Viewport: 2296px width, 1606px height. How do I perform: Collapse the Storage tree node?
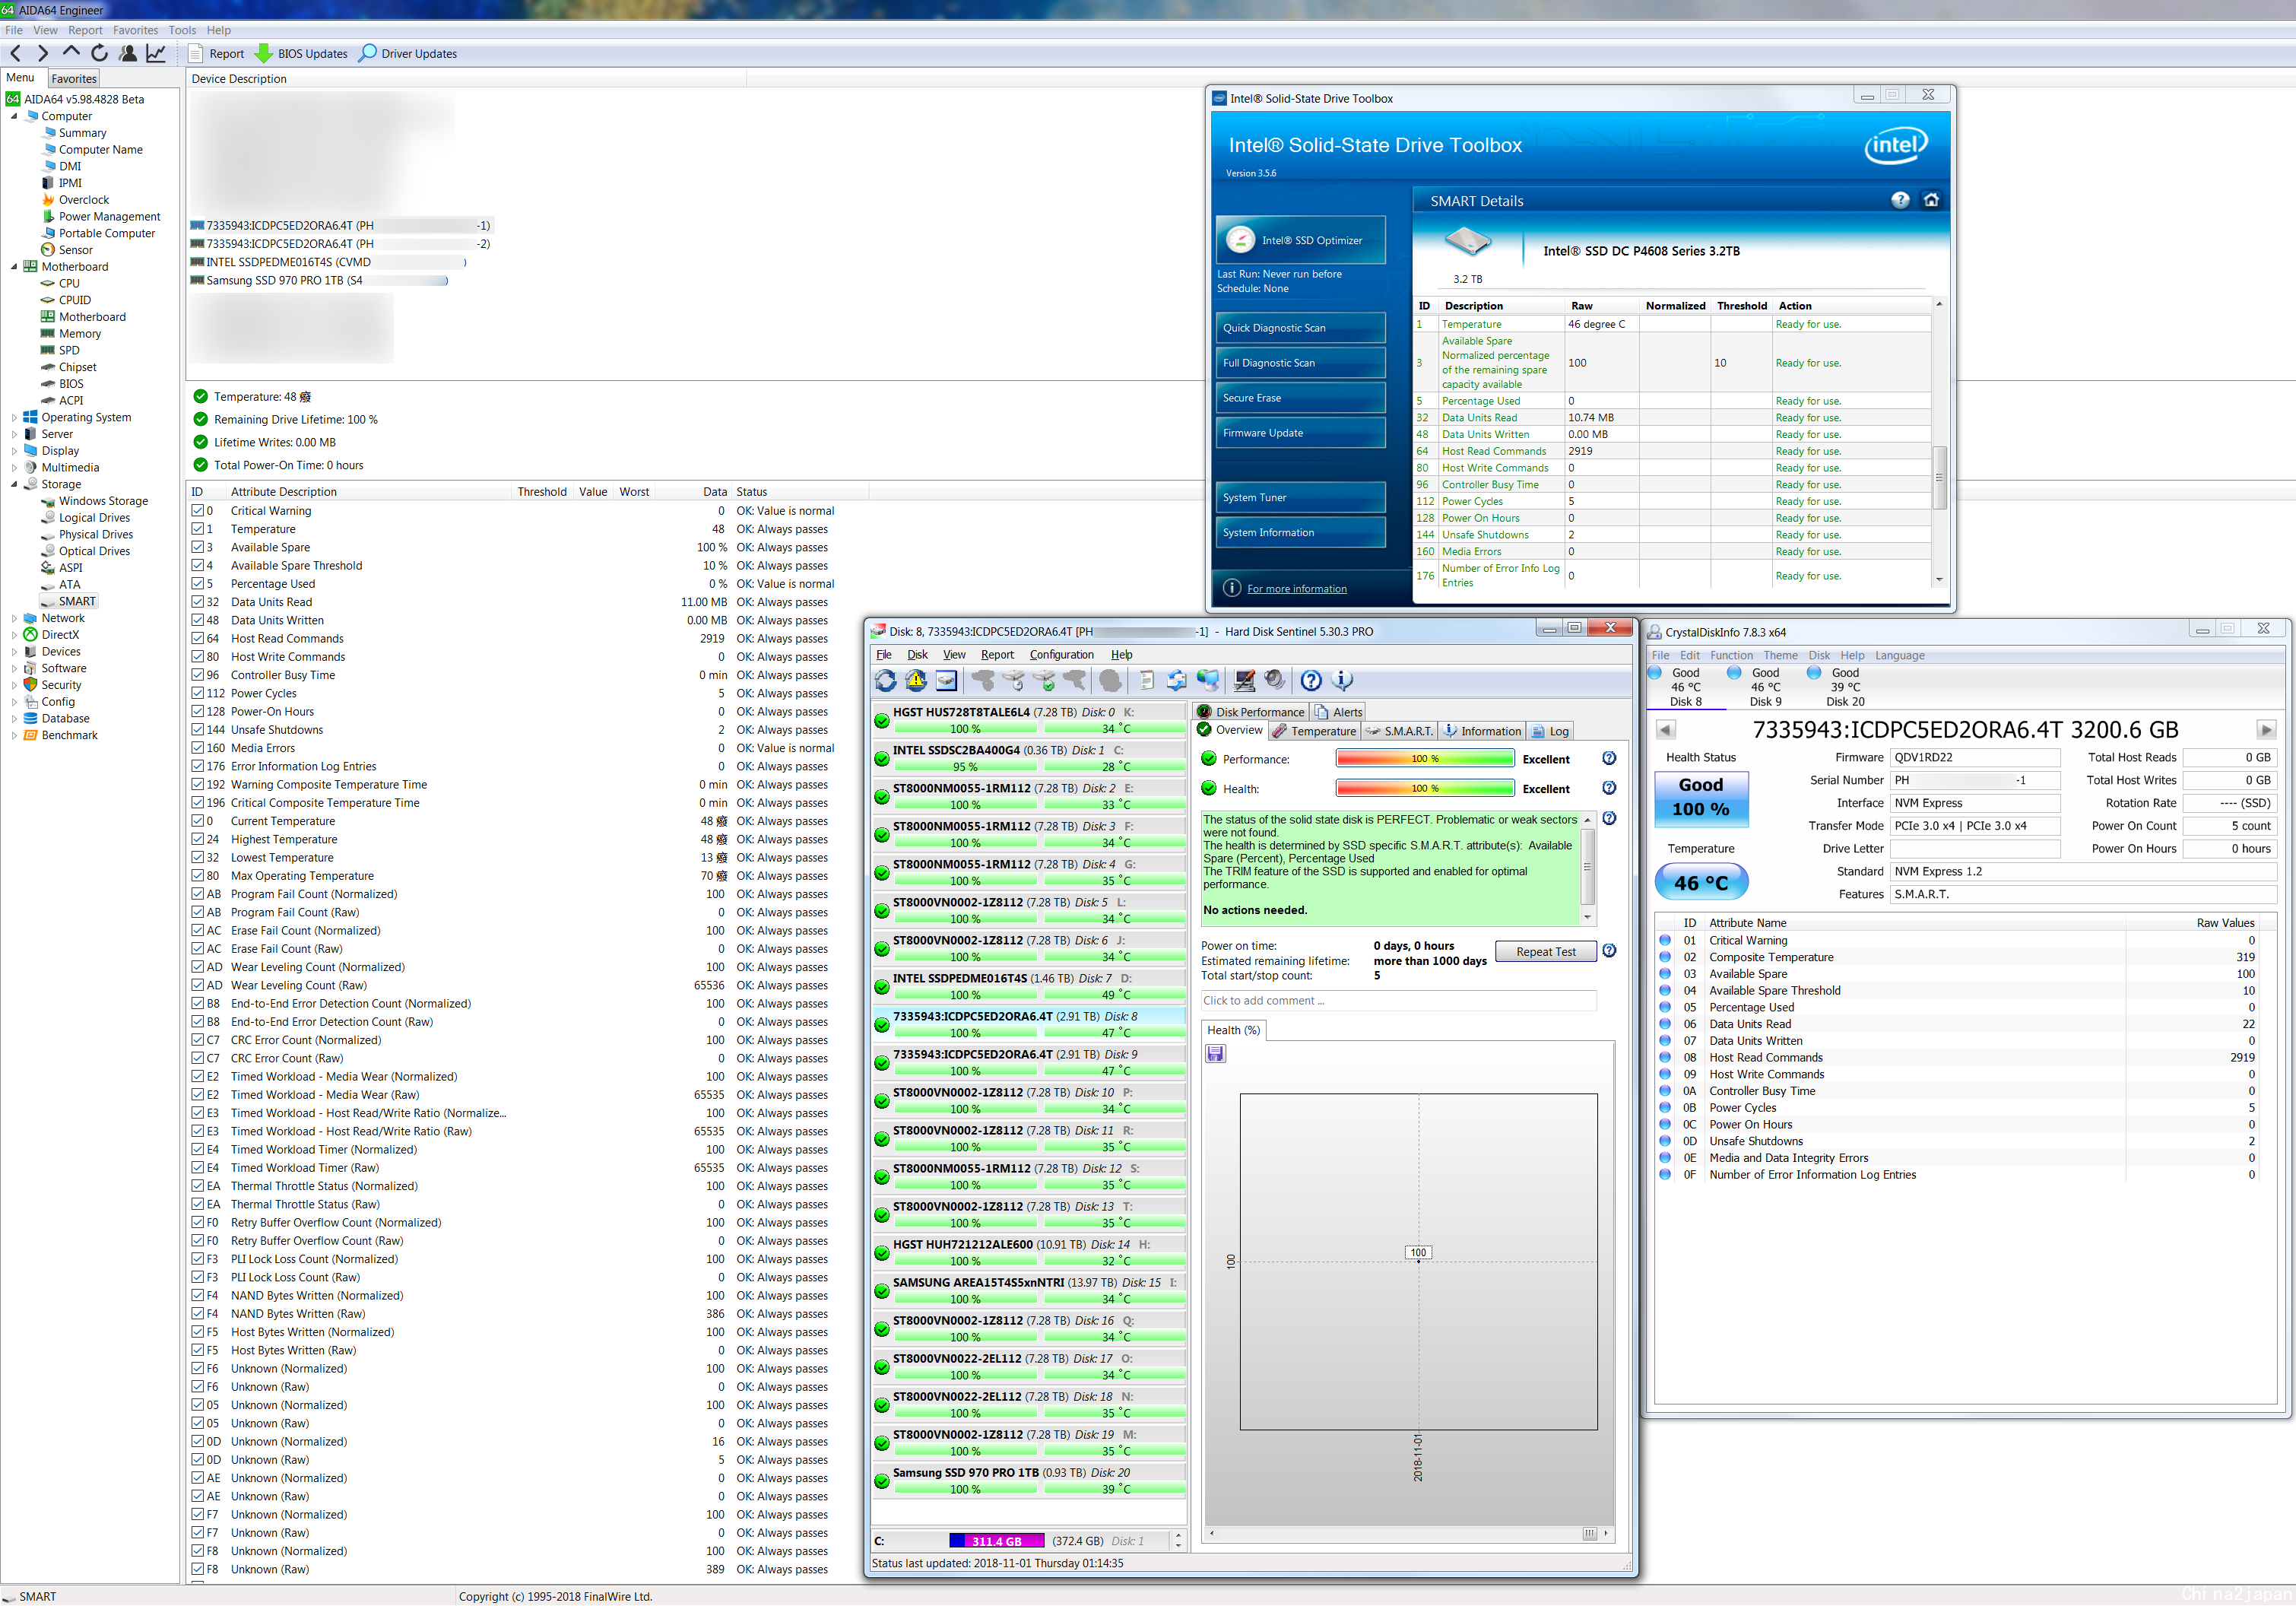(x=14, y=484)
